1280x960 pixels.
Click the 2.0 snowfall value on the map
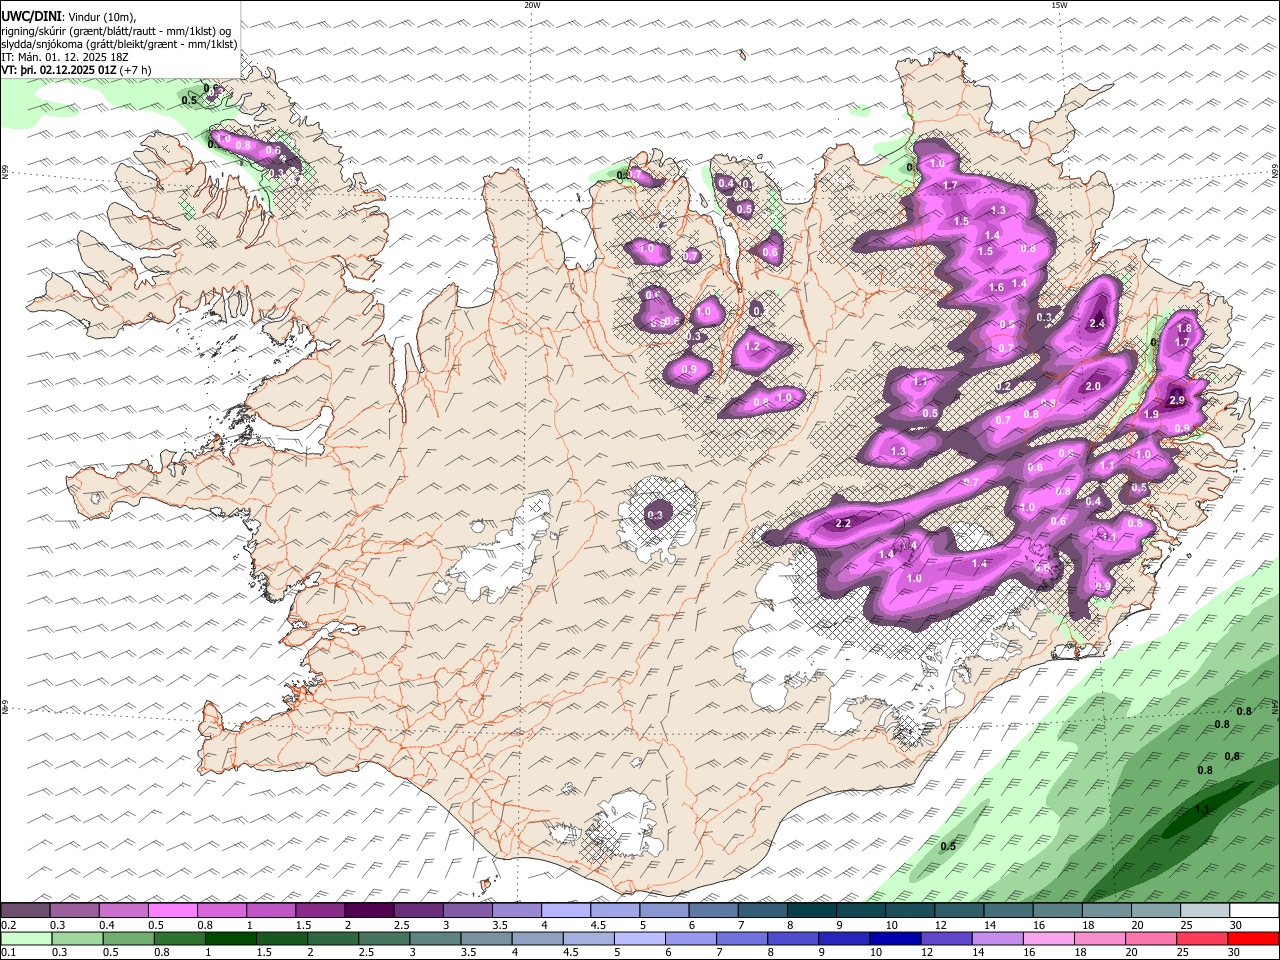(1093, 386)
